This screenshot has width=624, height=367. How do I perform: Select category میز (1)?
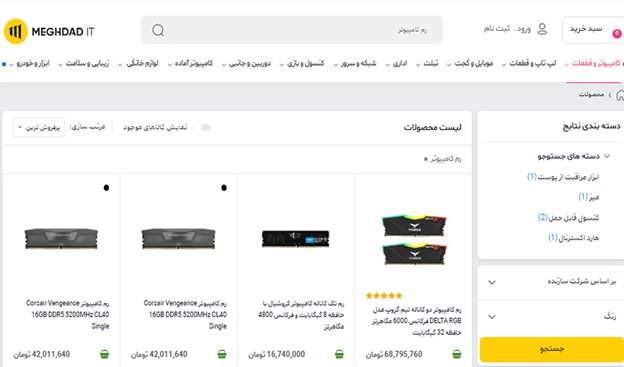[x=589, y=197]
